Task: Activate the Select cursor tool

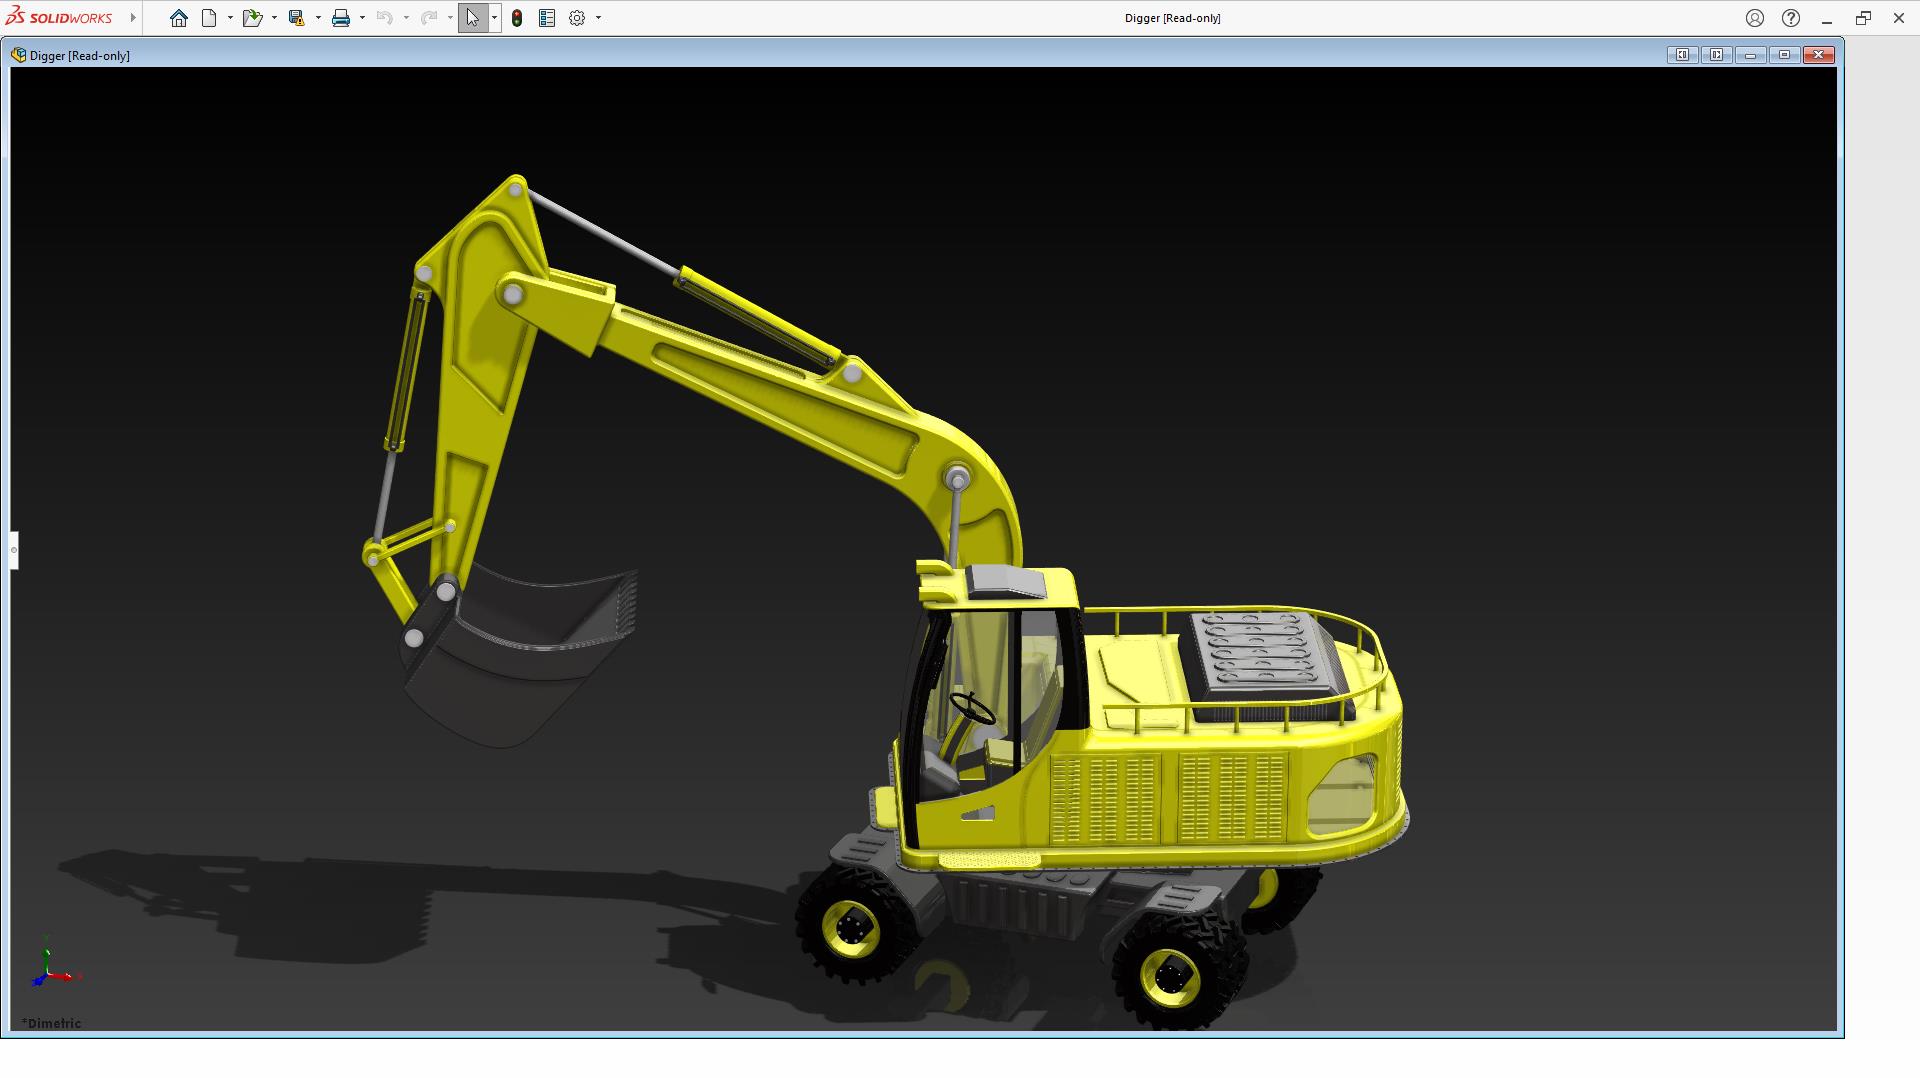Action: click(472, 18)
